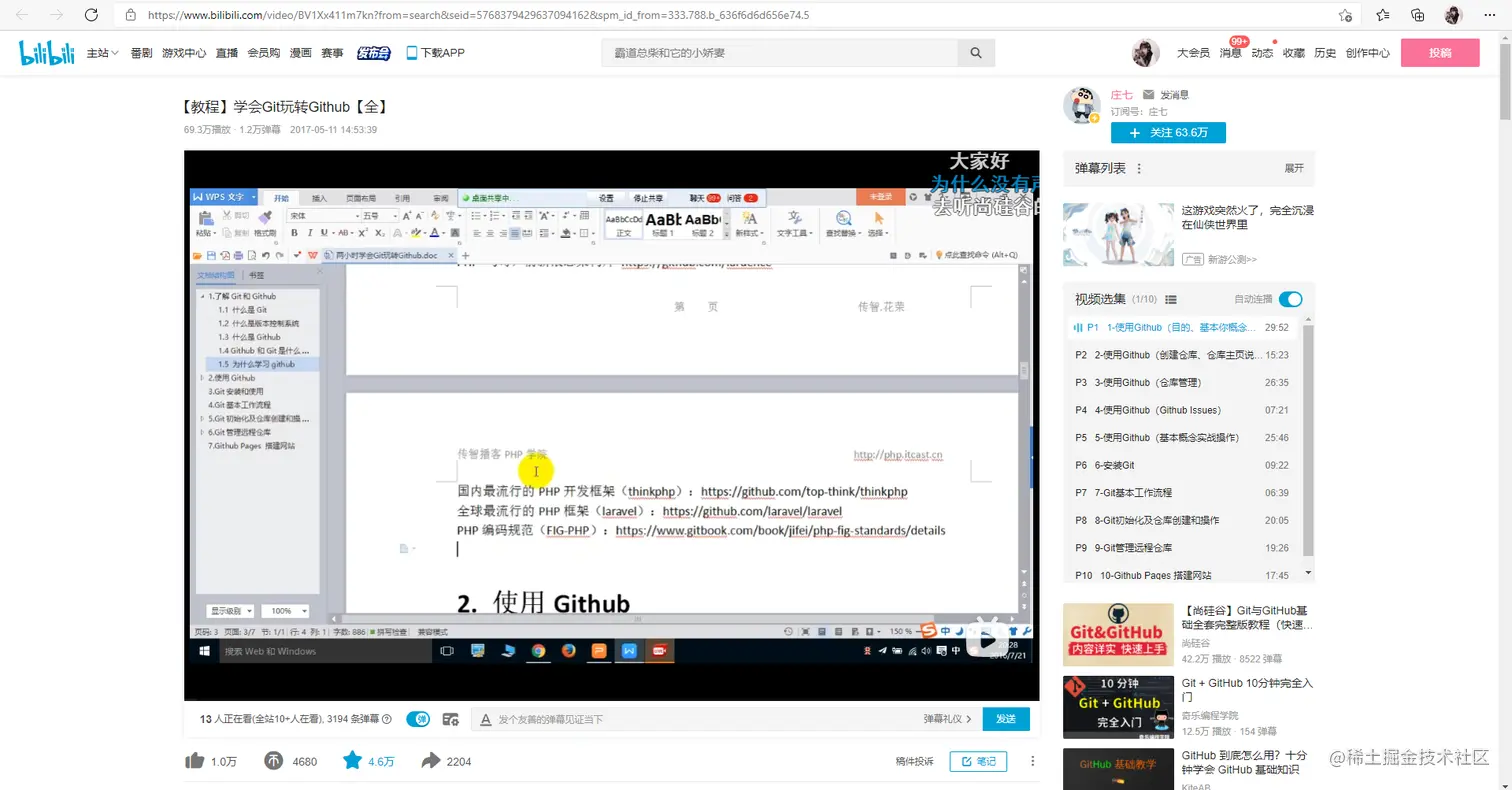Open 历史 in the header
Screen dimensions: 1512x790
pyautogui.click(x=1325, y=53)
